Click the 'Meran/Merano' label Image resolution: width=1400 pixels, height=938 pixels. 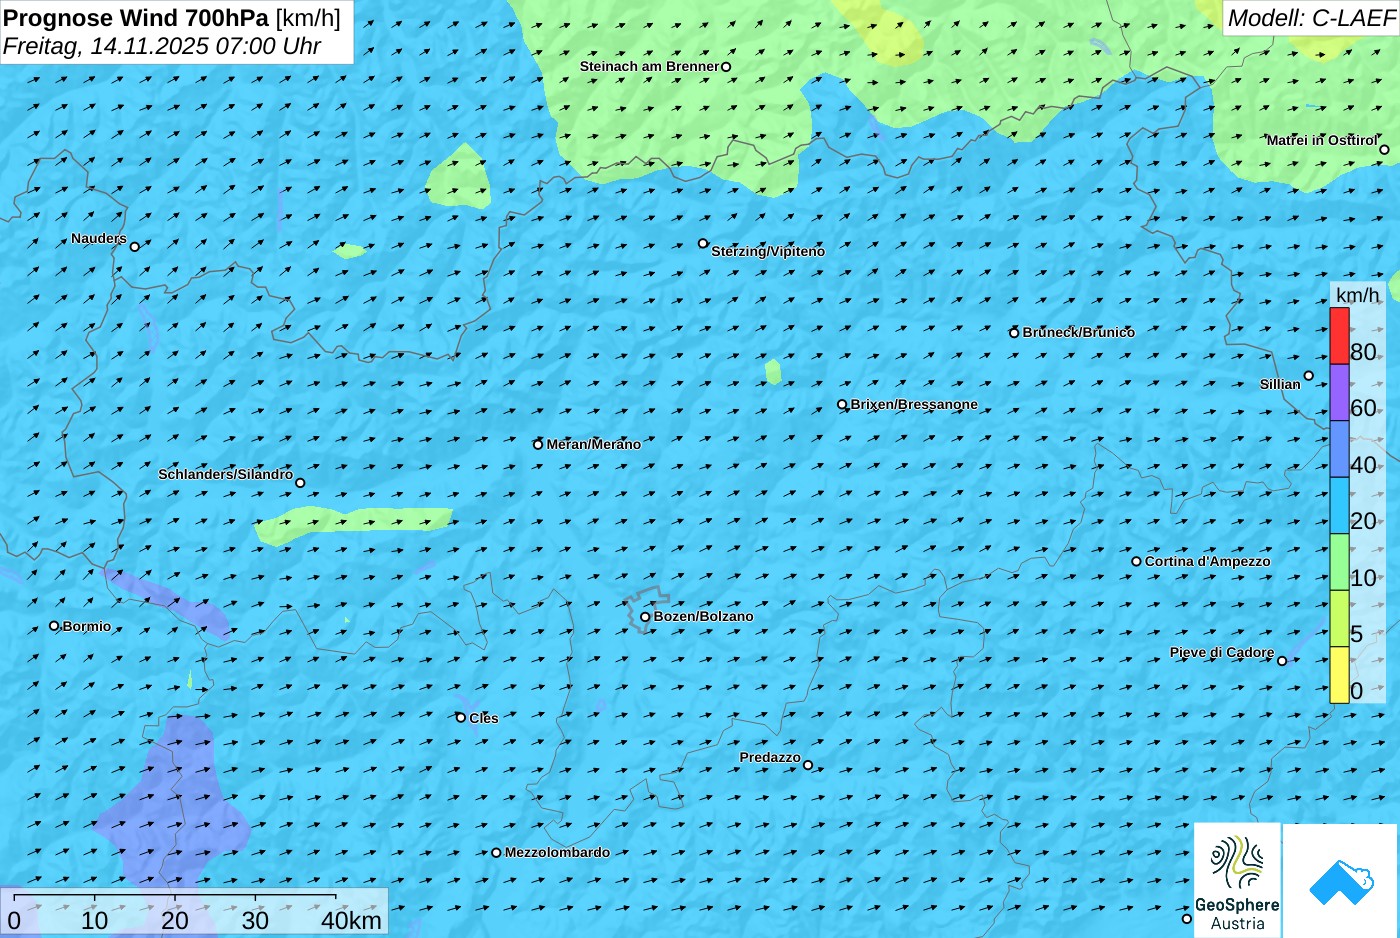coord(593,444)
